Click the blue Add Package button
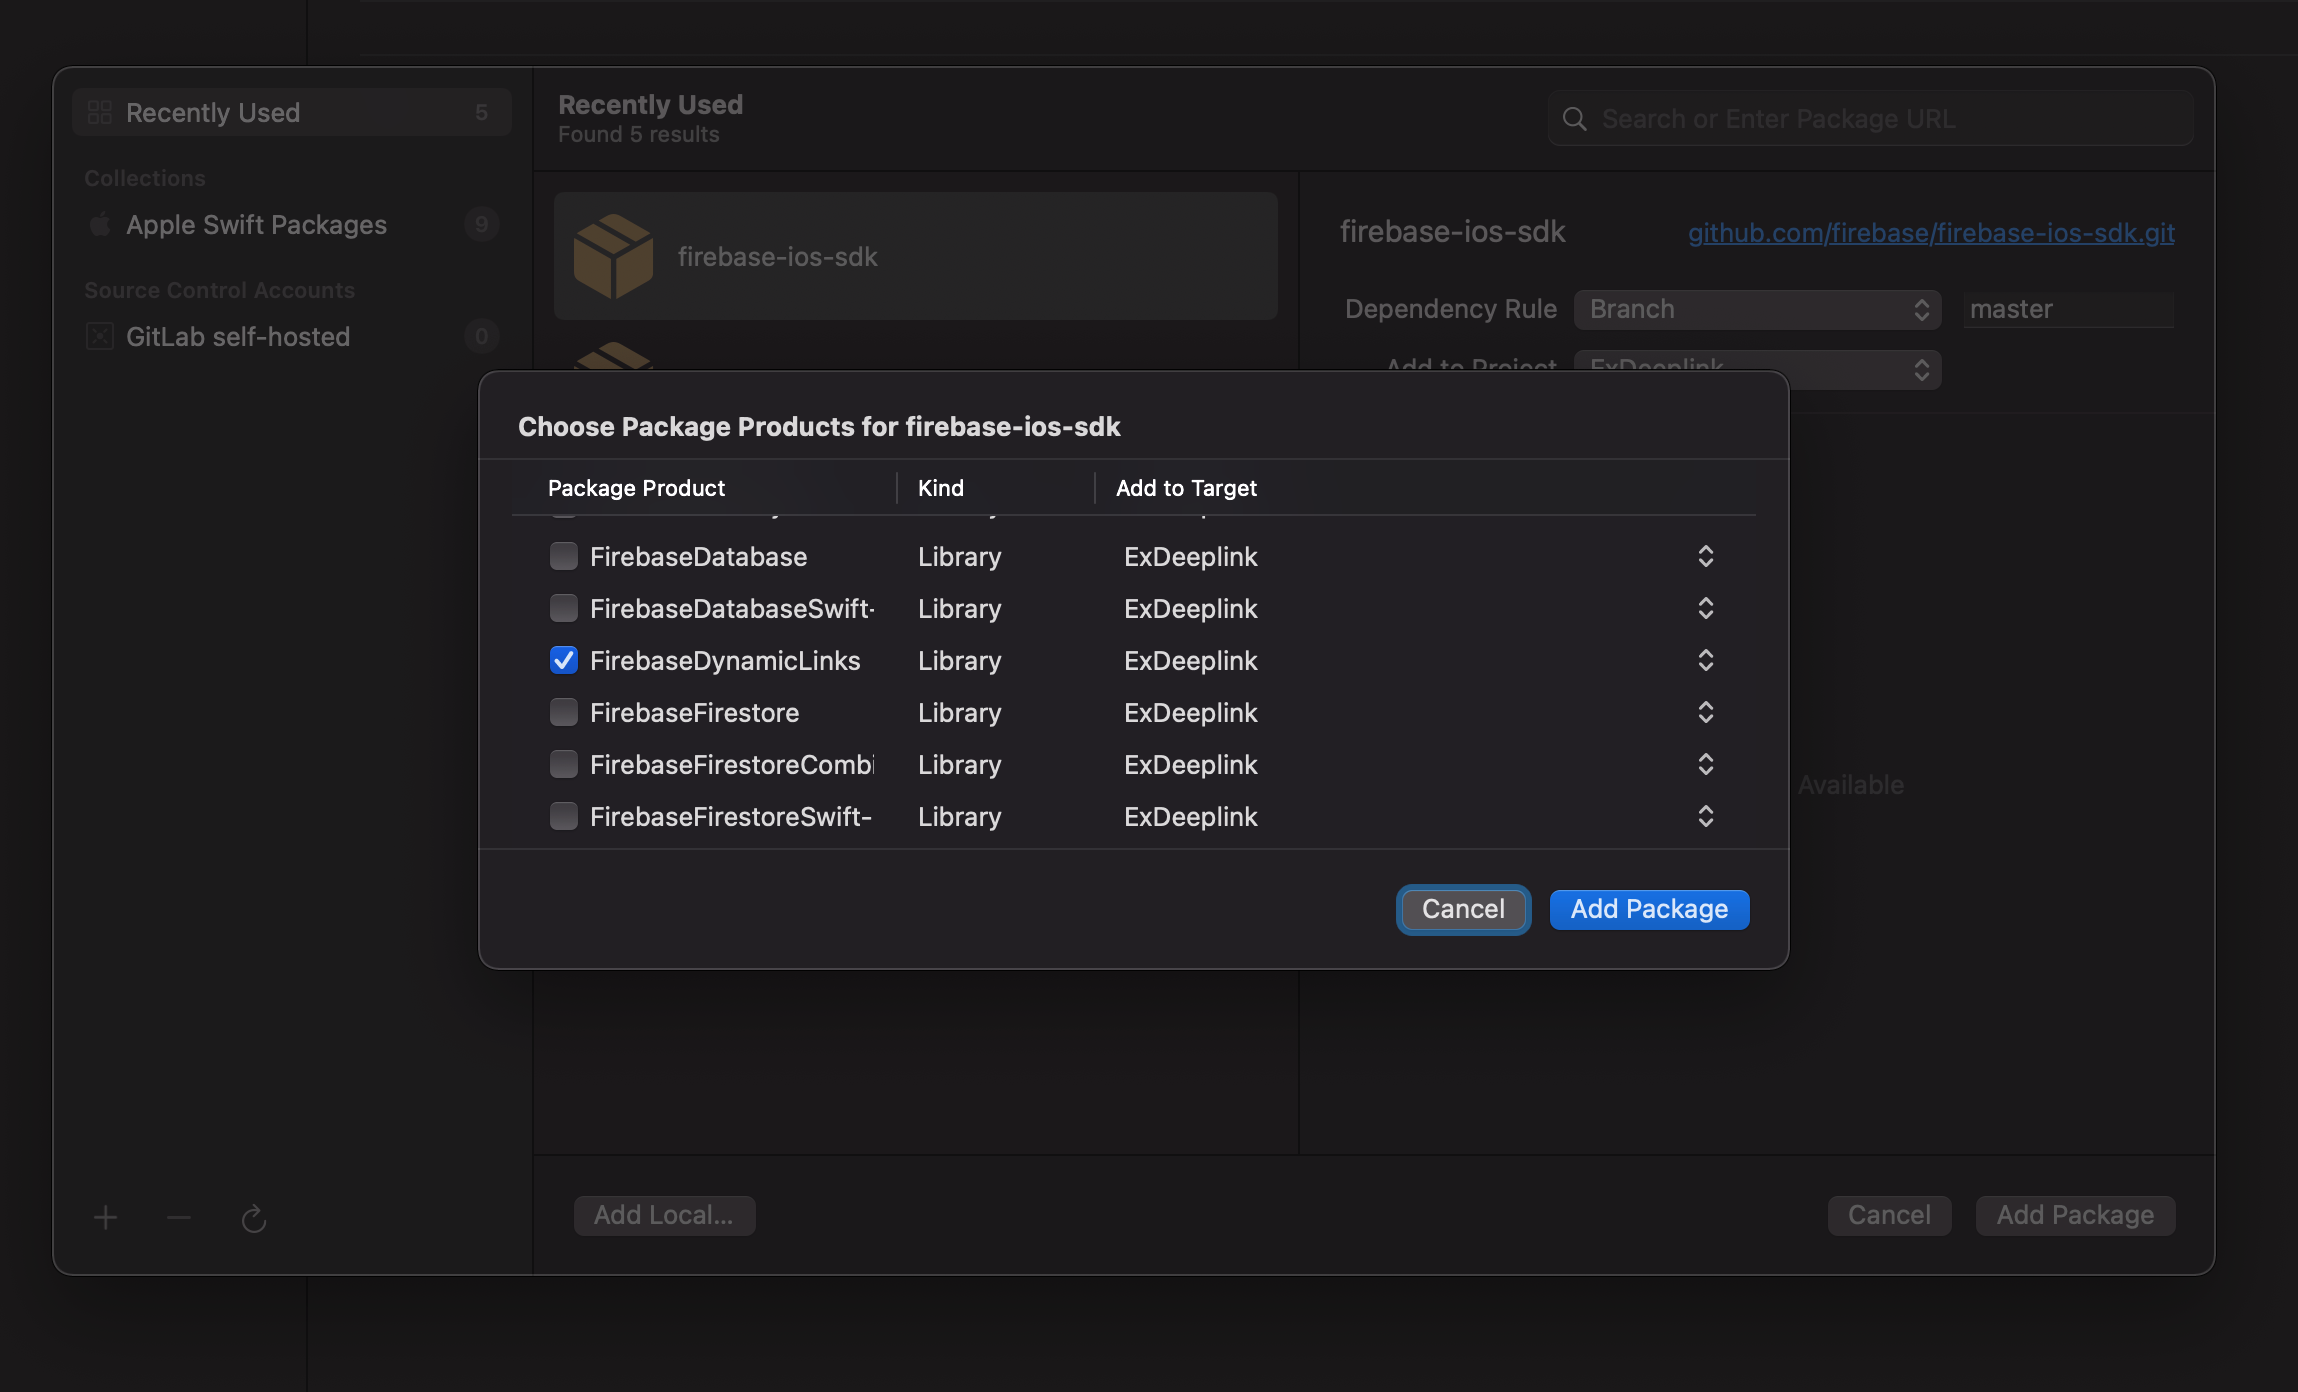Viewport: 2298px width, 1392px height. point(1648,909)
